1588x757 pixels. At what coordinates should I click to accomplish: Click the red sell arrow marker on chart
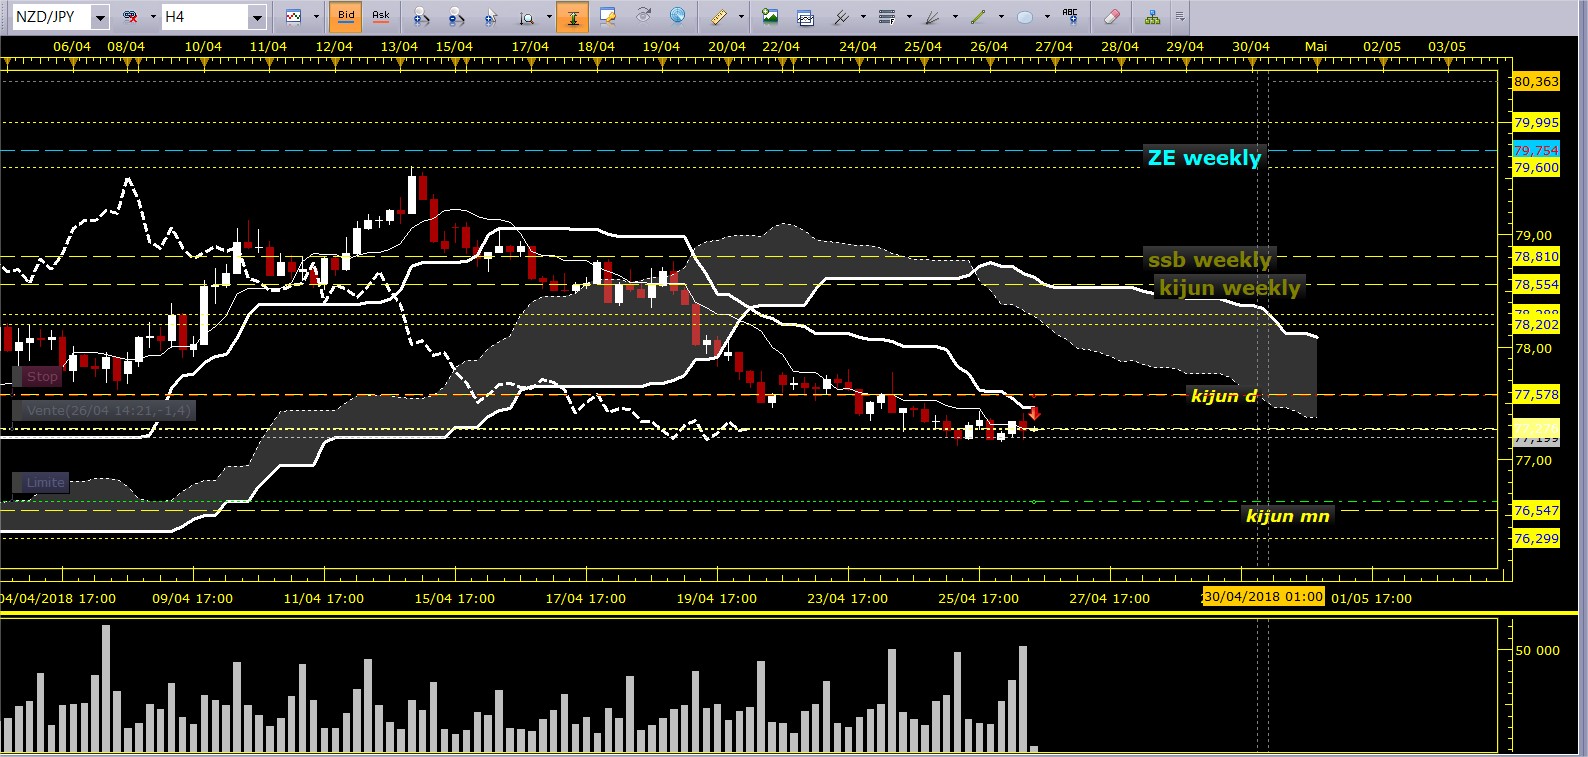click(x=1034, y=411)
